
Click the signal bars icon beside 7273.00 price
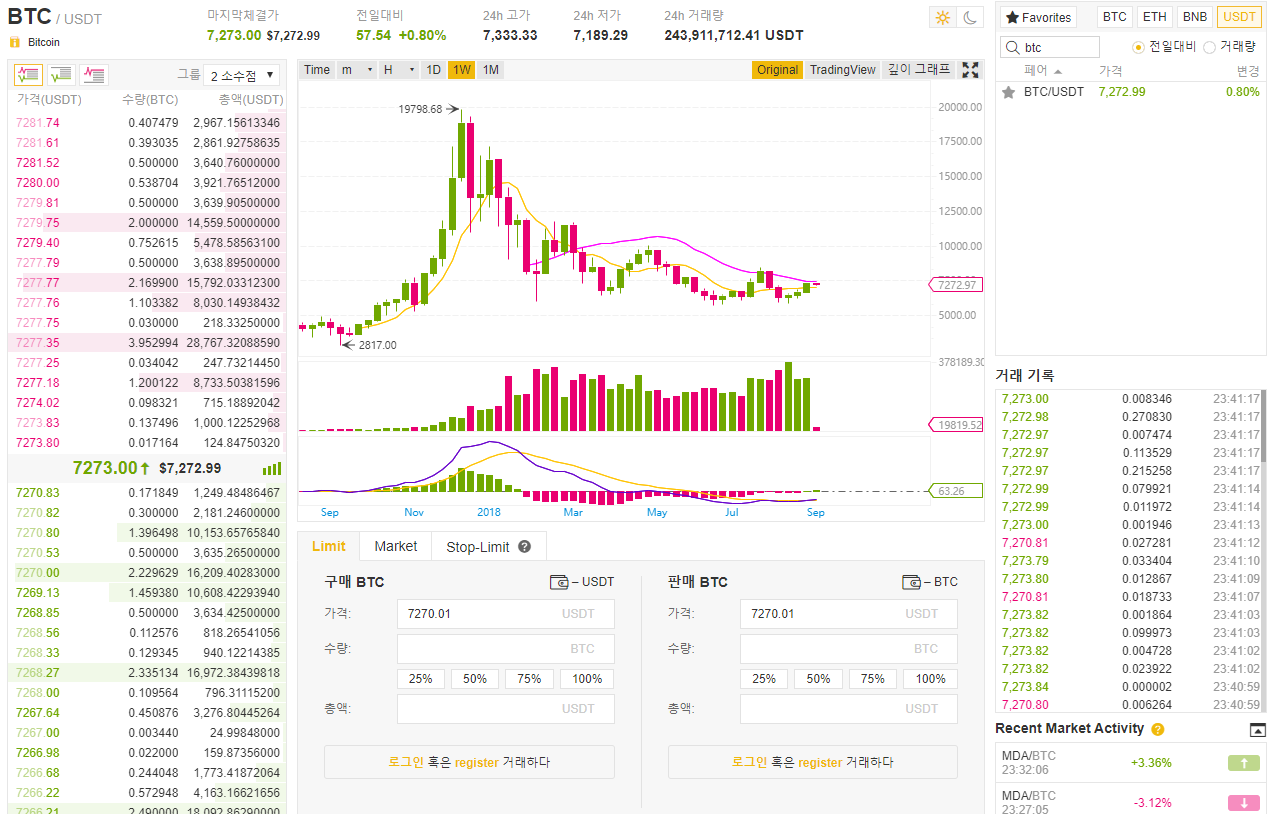click(x=272, y=468)
